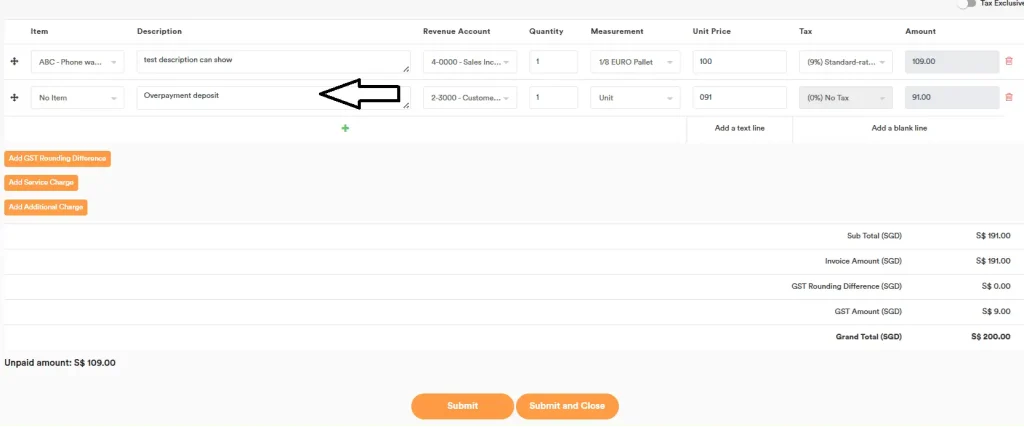Submit the invoice
This screenshot has width=1024, height=428.
tap(462, 406)
